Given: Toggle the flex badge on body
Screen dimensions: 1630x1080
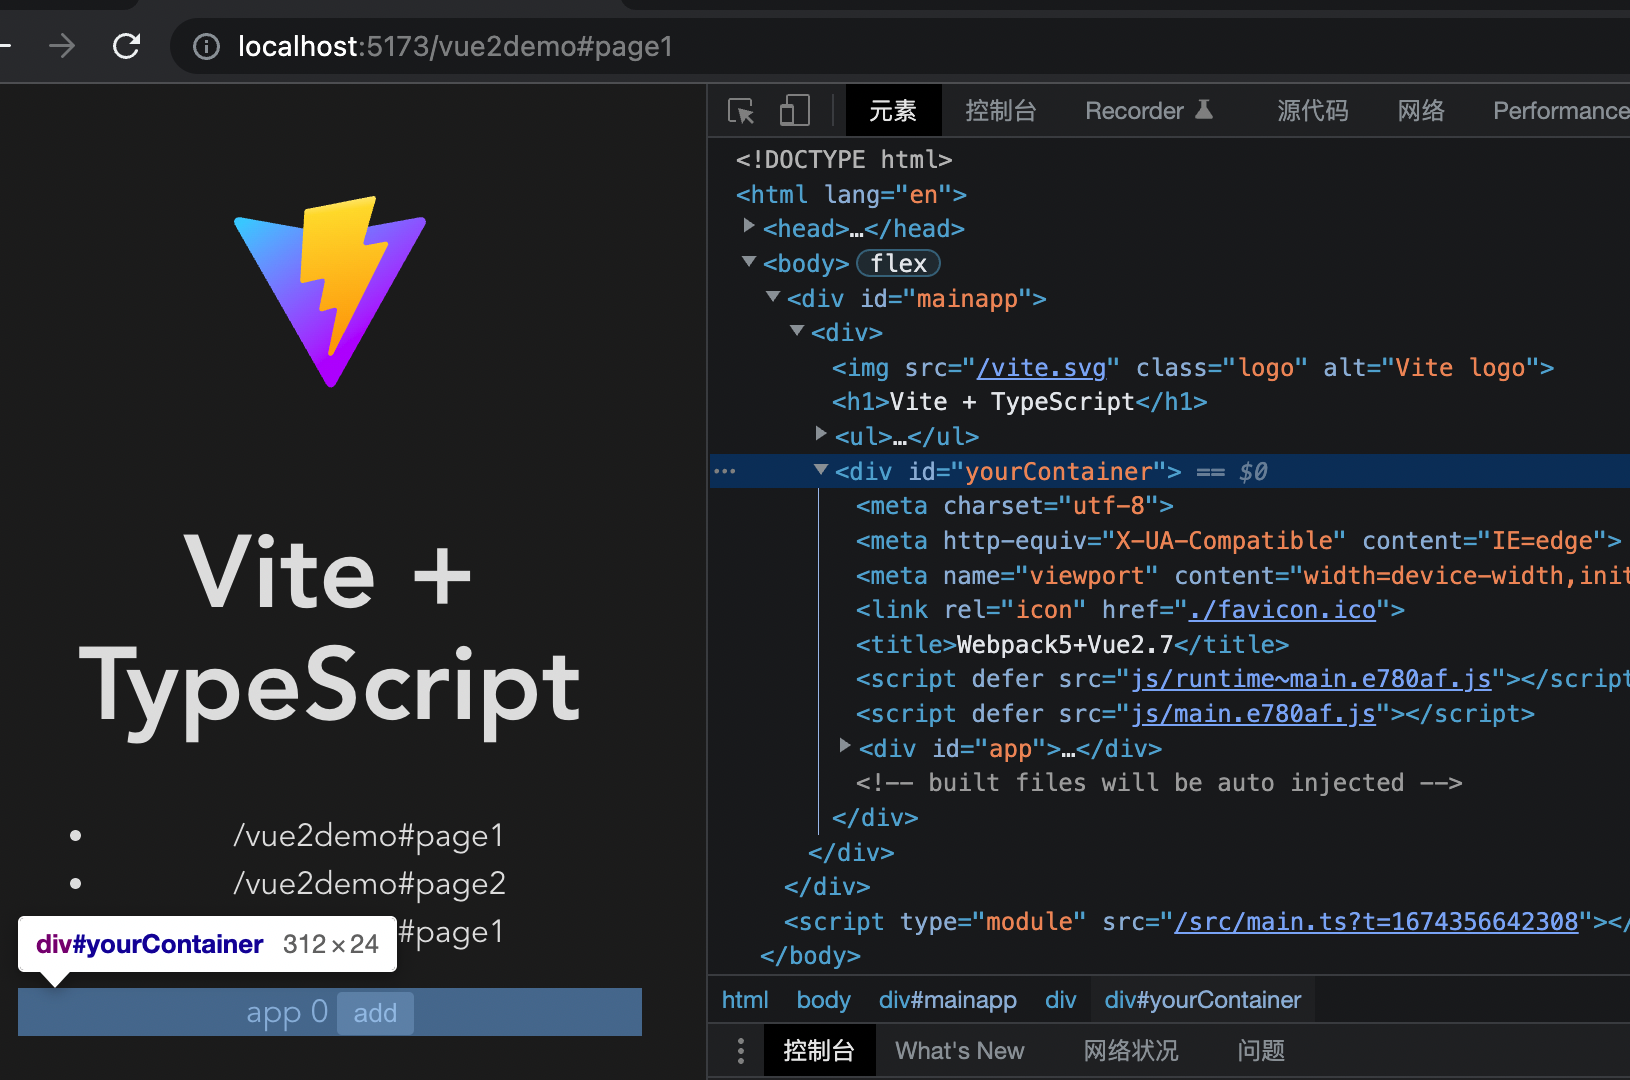Looking at the screenshot, I should pyautogui.click(x=898, y=264).
